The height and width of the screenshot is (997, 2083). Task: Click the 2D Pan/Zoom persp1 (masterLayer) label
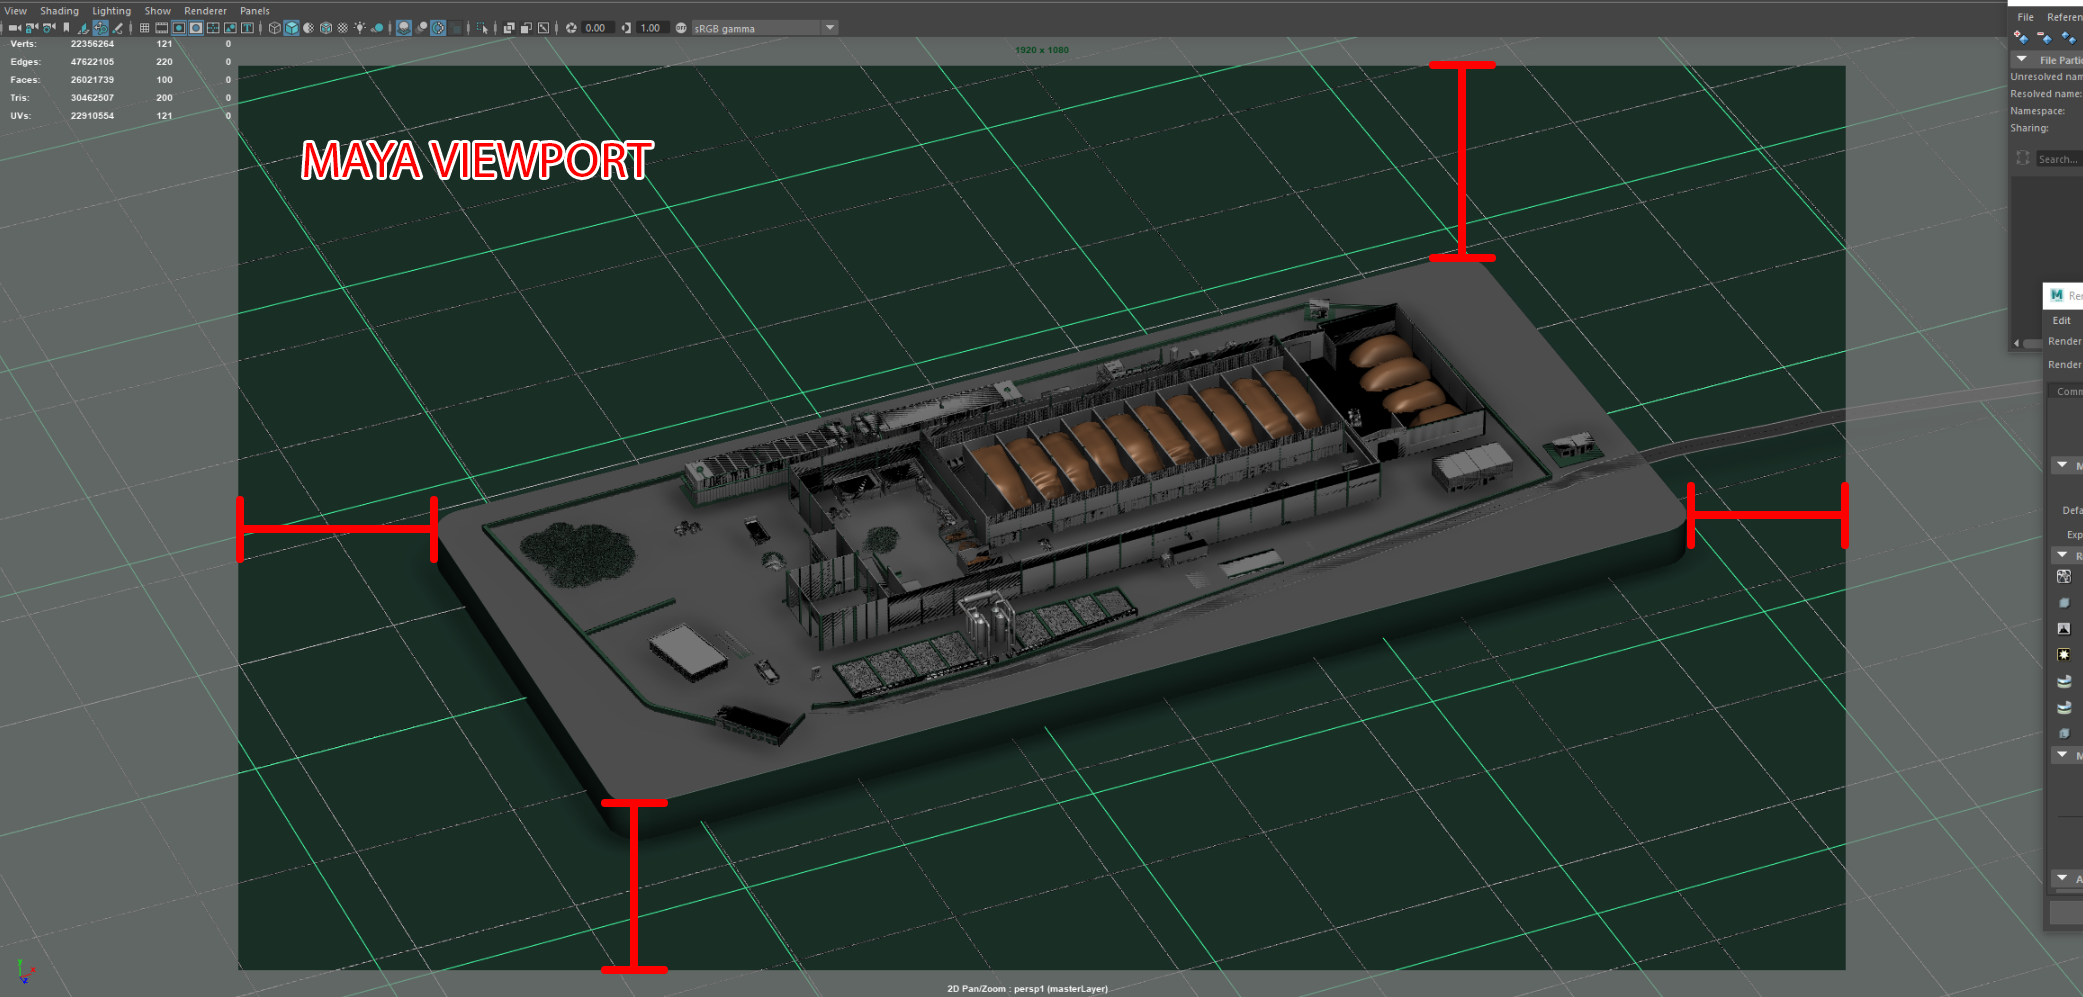pos(1027,989)
